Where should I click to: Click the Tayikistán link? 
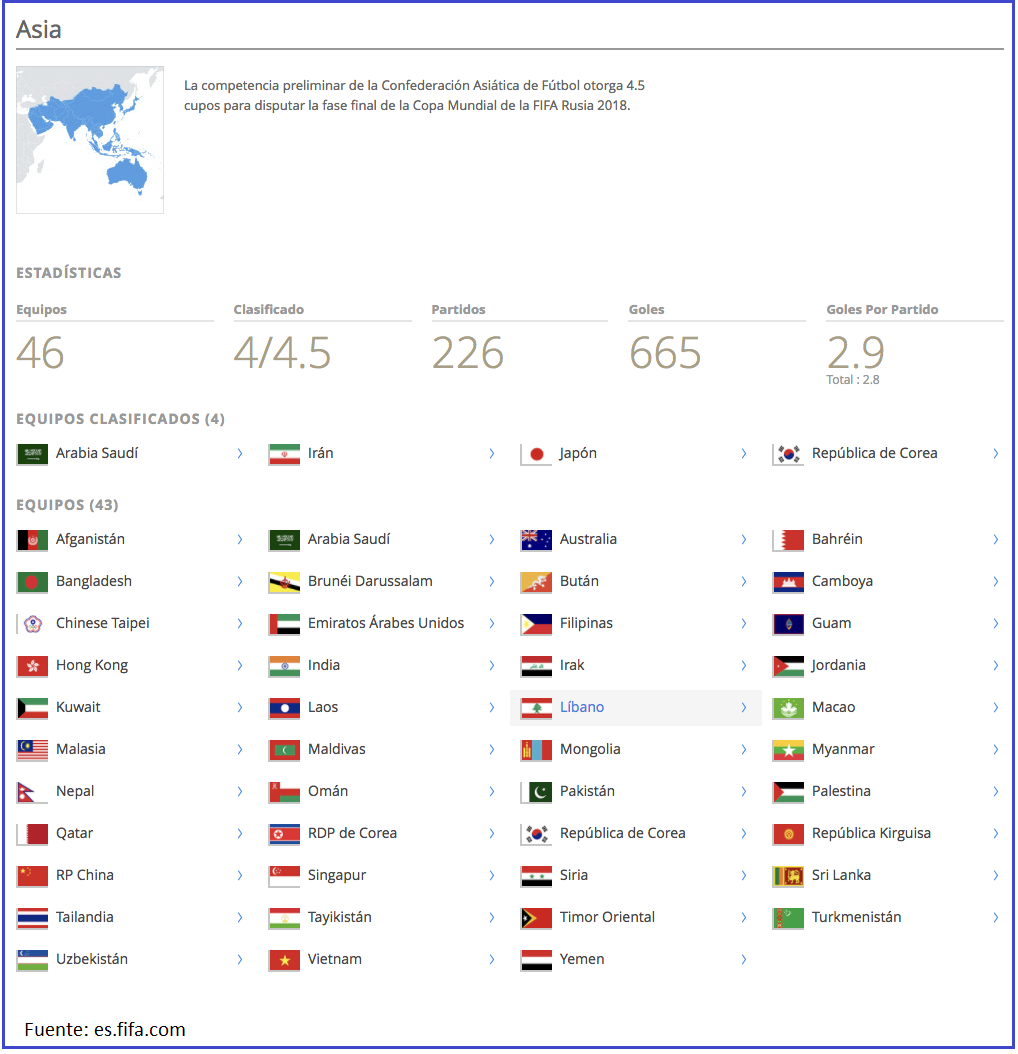[340, 918]
